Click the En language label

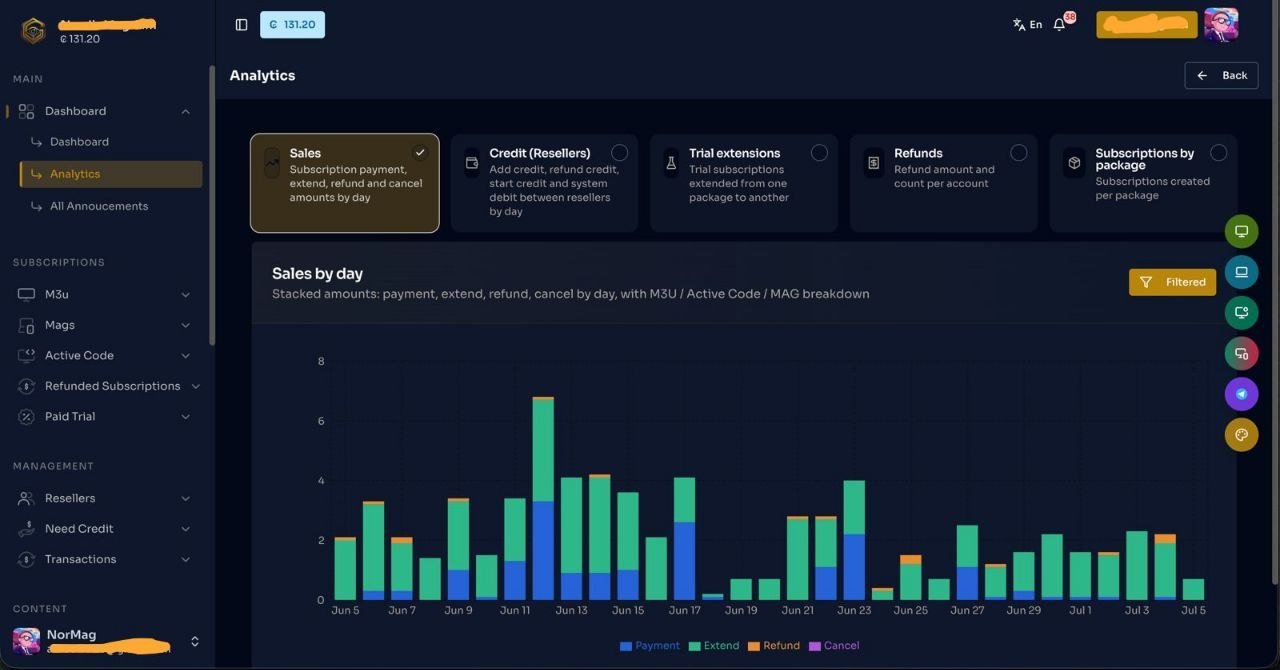click(1036, 25)
